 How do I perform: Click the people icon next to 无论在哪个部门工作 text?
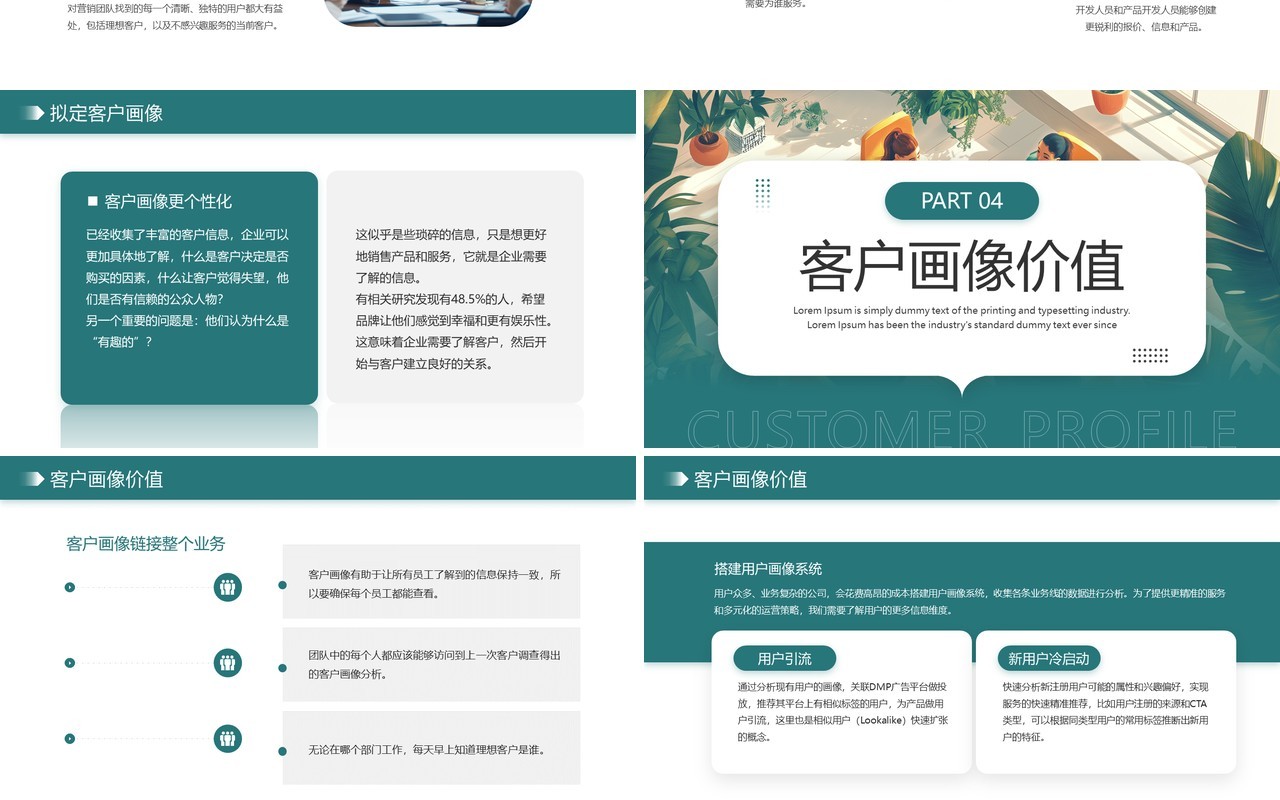point(228,738)
